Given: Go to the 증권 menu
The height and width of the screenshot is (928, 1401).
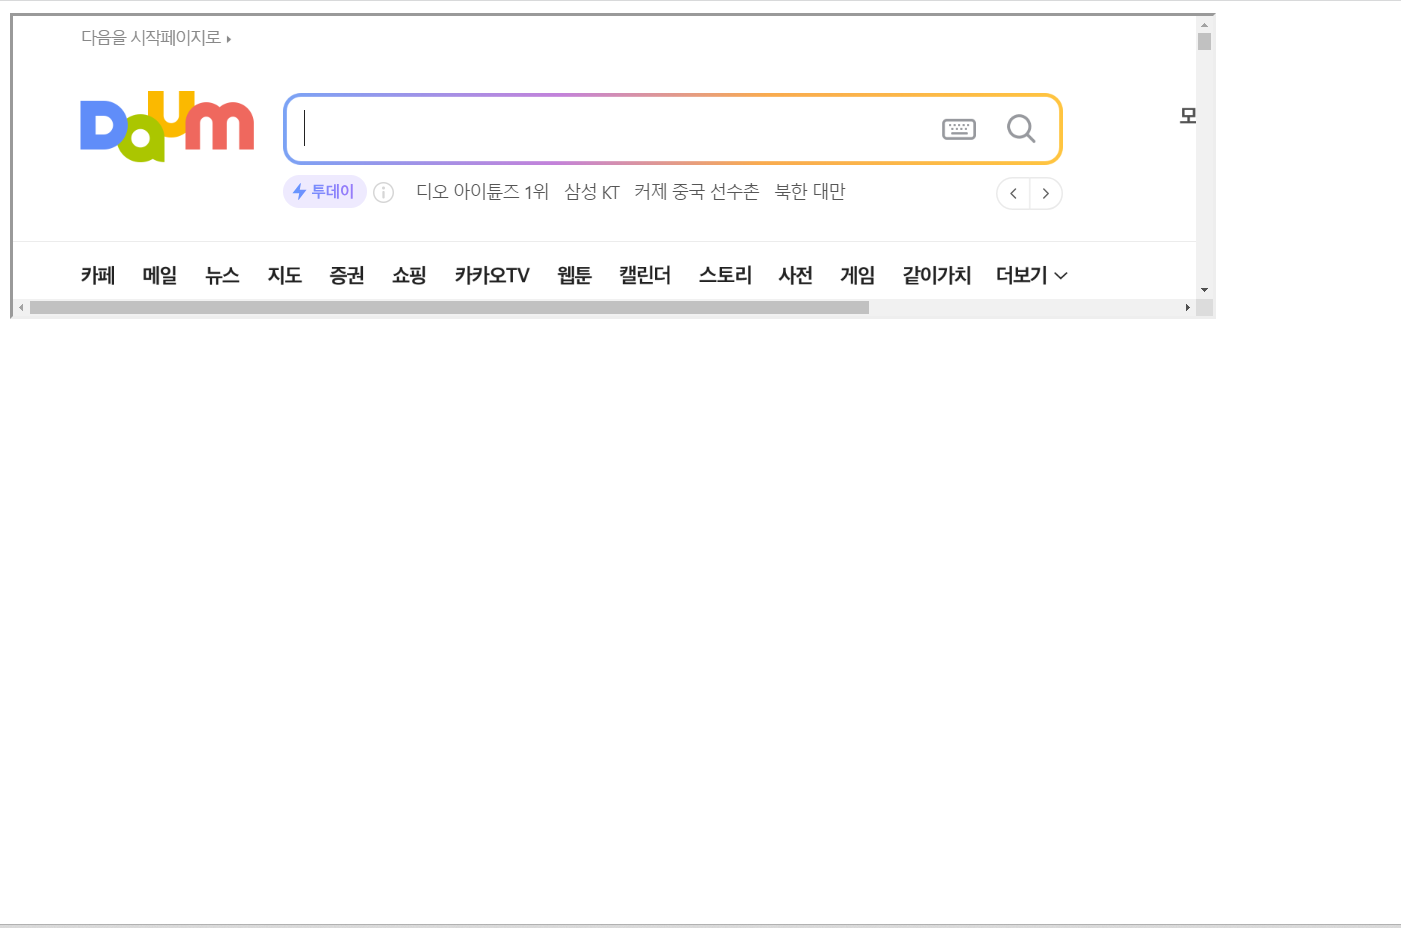Looking at the screenshot, I should [347, 275].
